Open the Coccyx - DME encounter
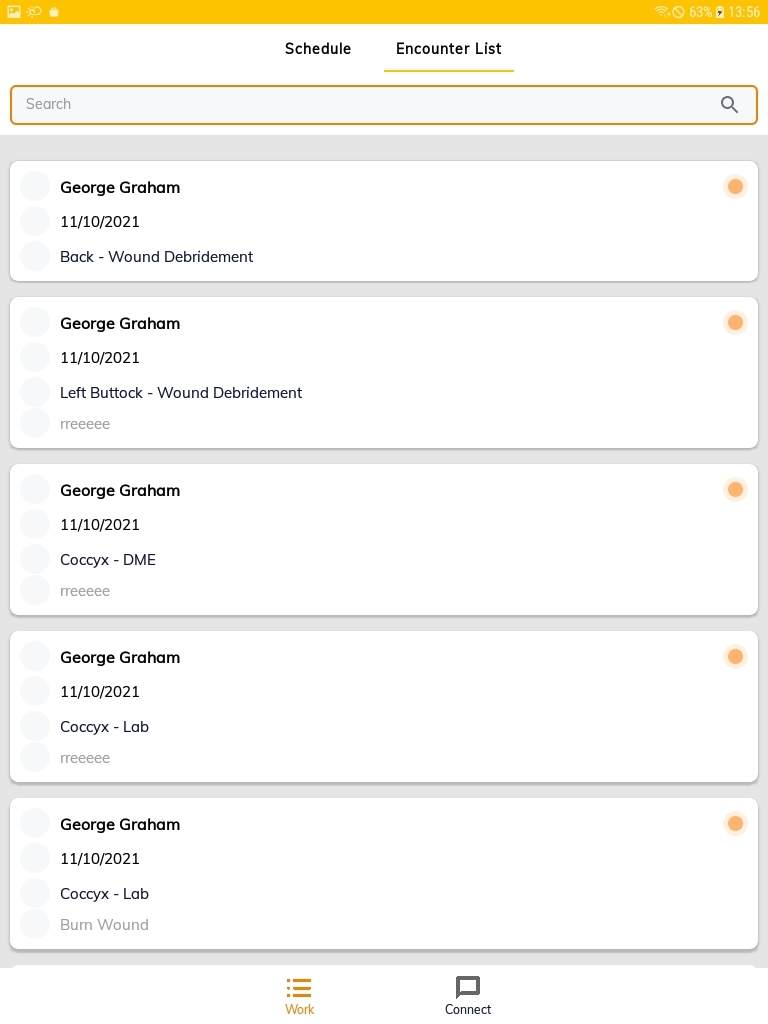 [x=384, y=540]
